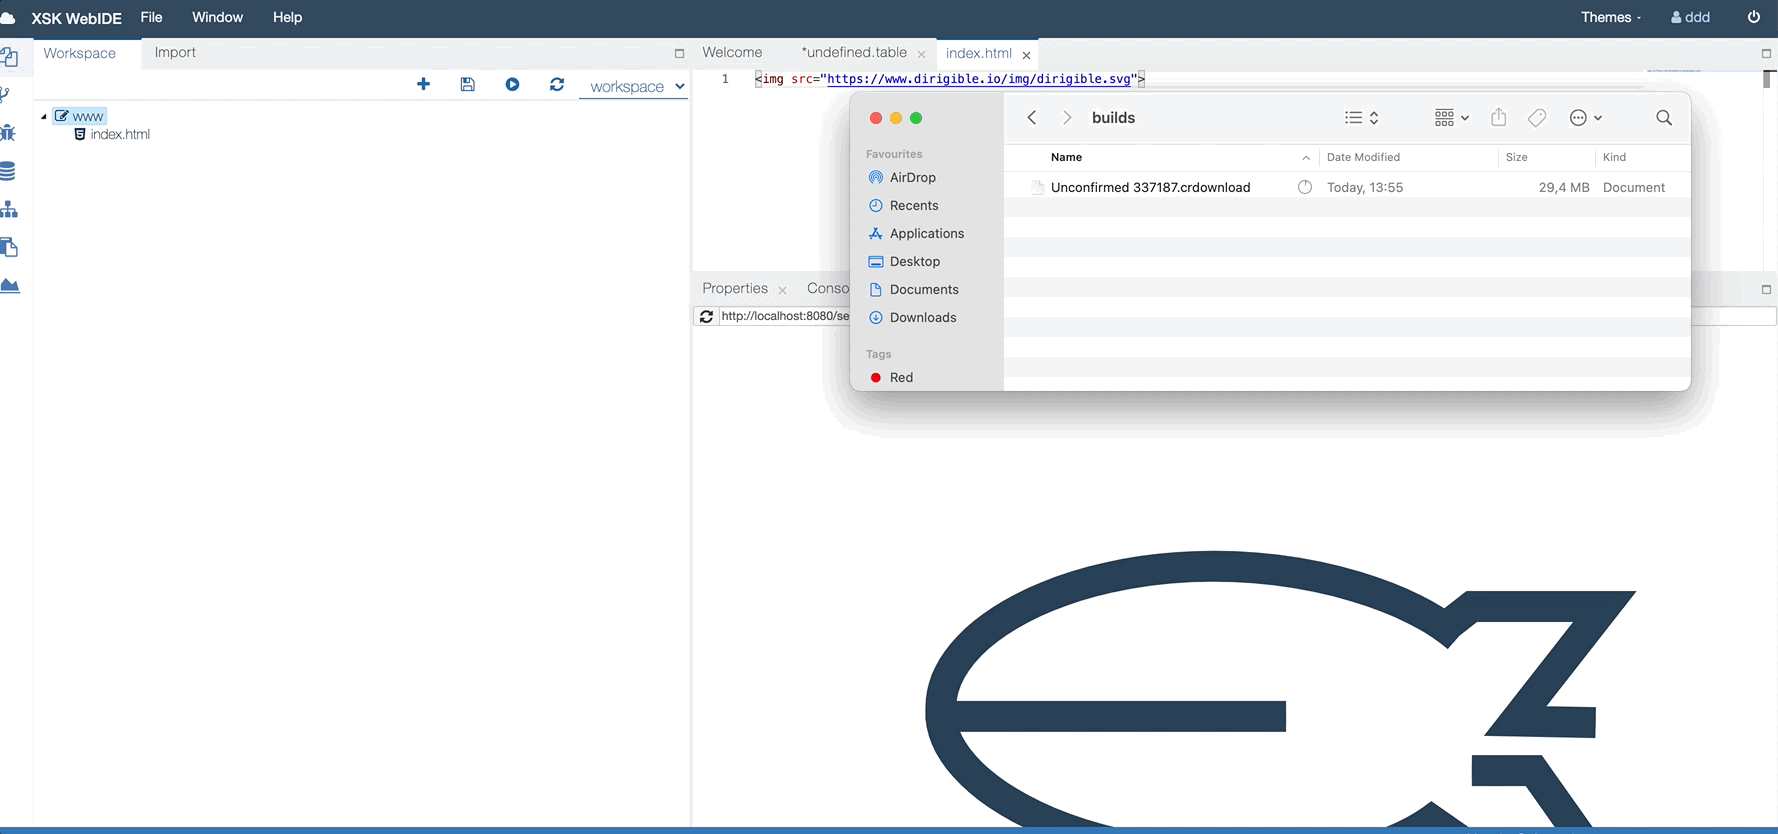Click the ddd user account button

coord(1690,17)
